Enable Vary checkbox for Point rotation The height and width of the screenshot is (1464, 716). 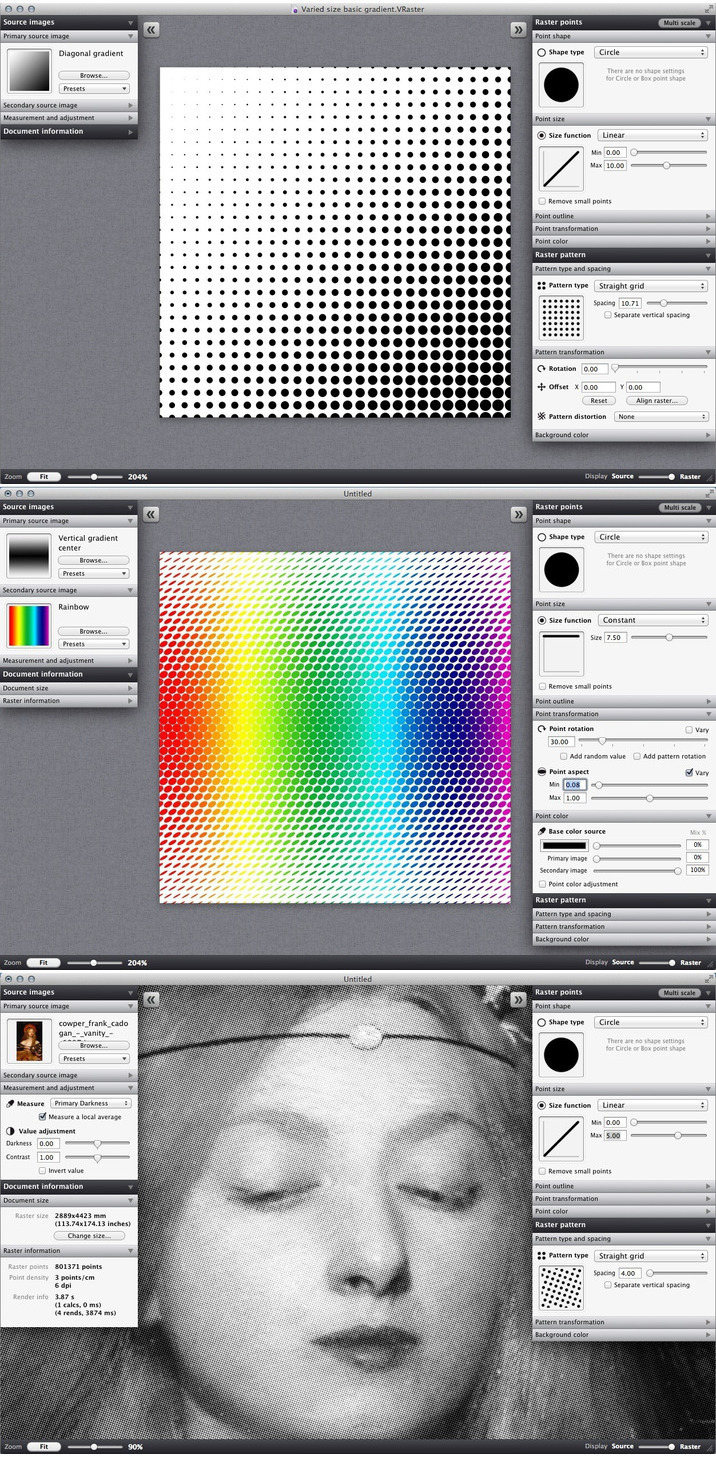689,730
